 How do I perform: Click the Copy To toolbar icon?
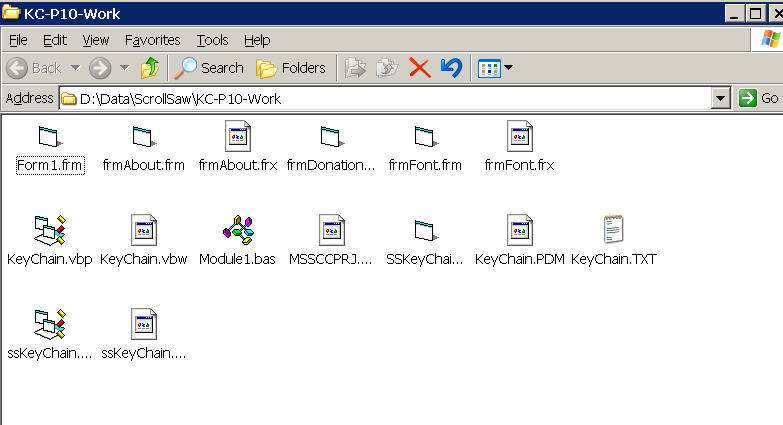[387, 68]
